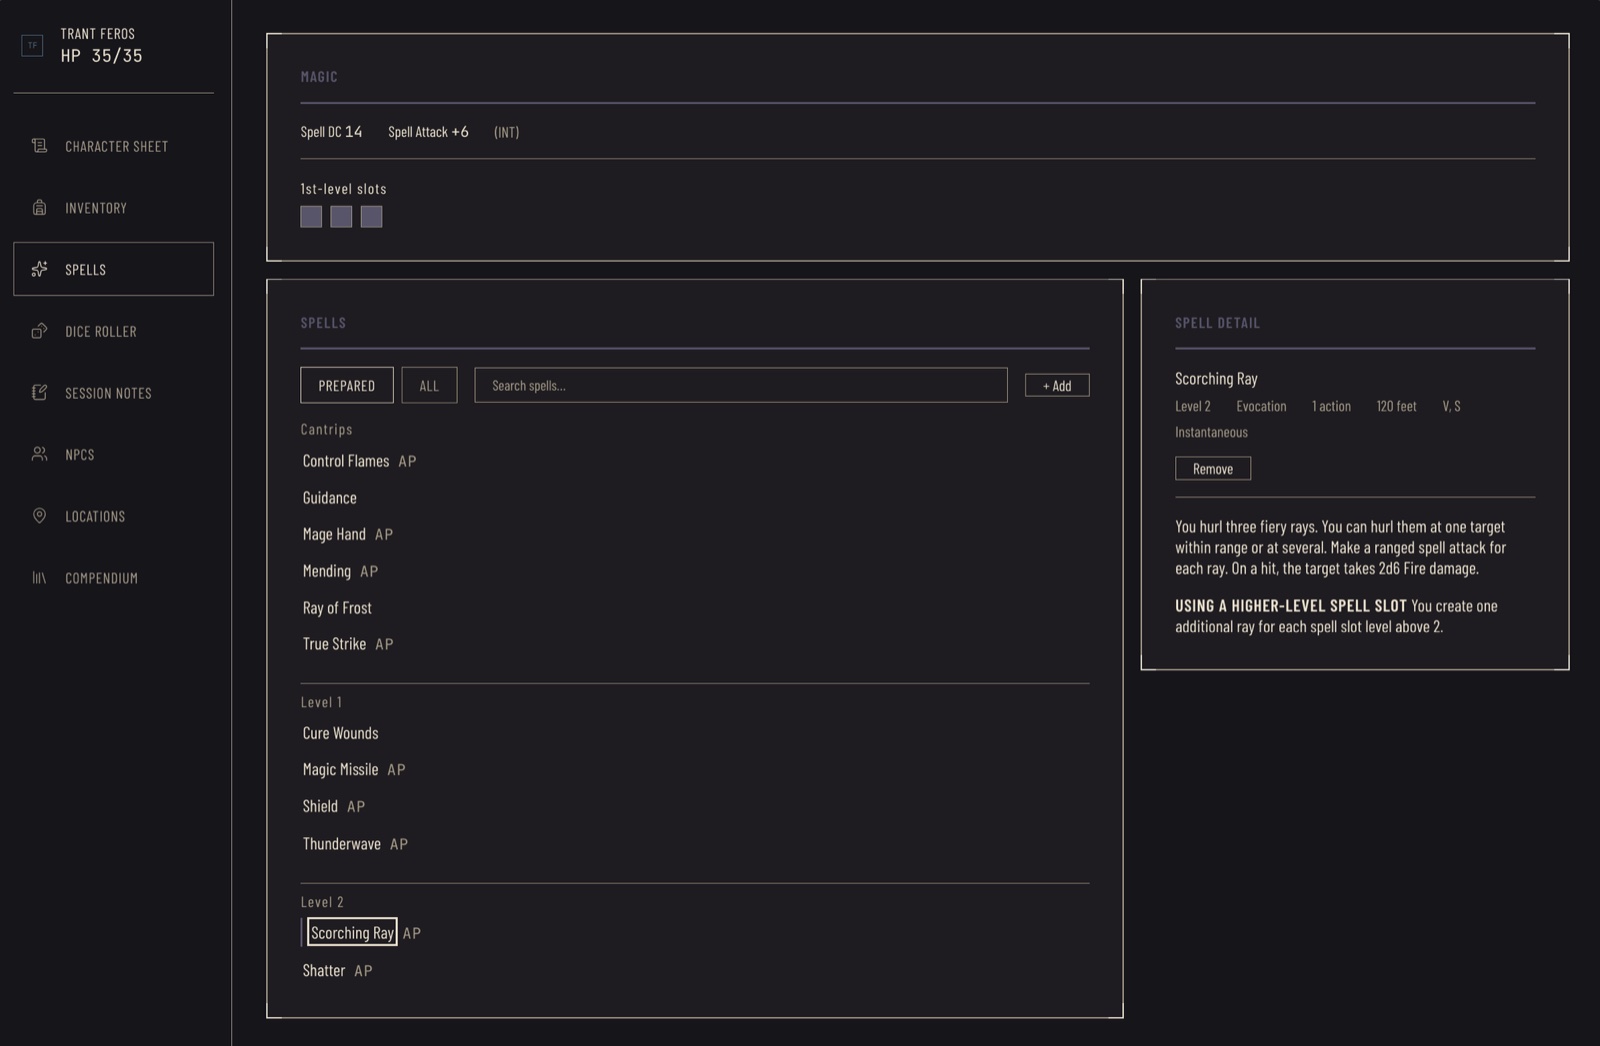1600x1046 pixels.
Task: Select the Control Flames cantrip
Action: tap(346, 461)
